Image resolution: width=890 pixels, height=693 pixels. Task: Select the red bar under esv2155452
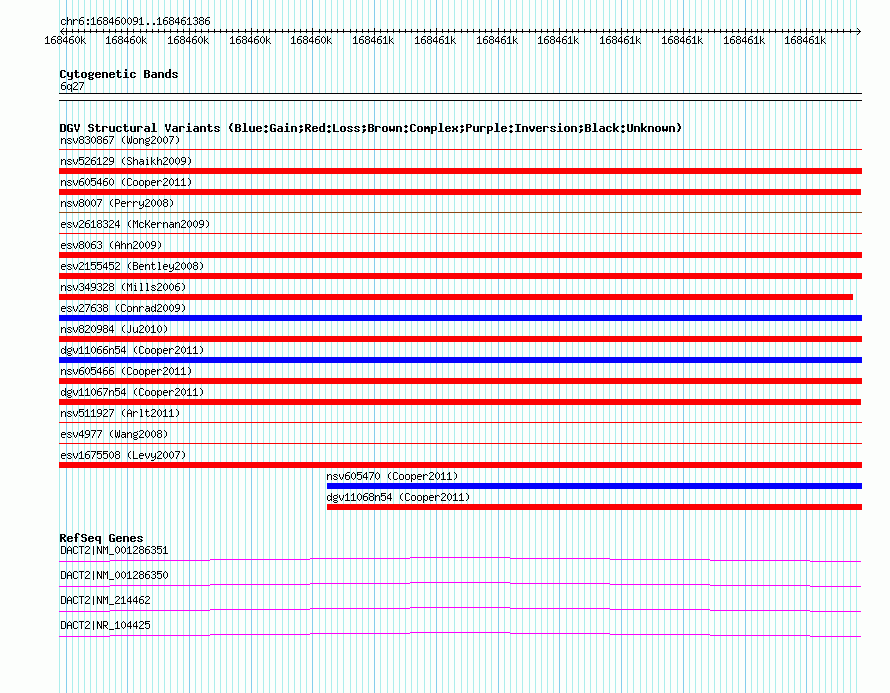(460, 276)
